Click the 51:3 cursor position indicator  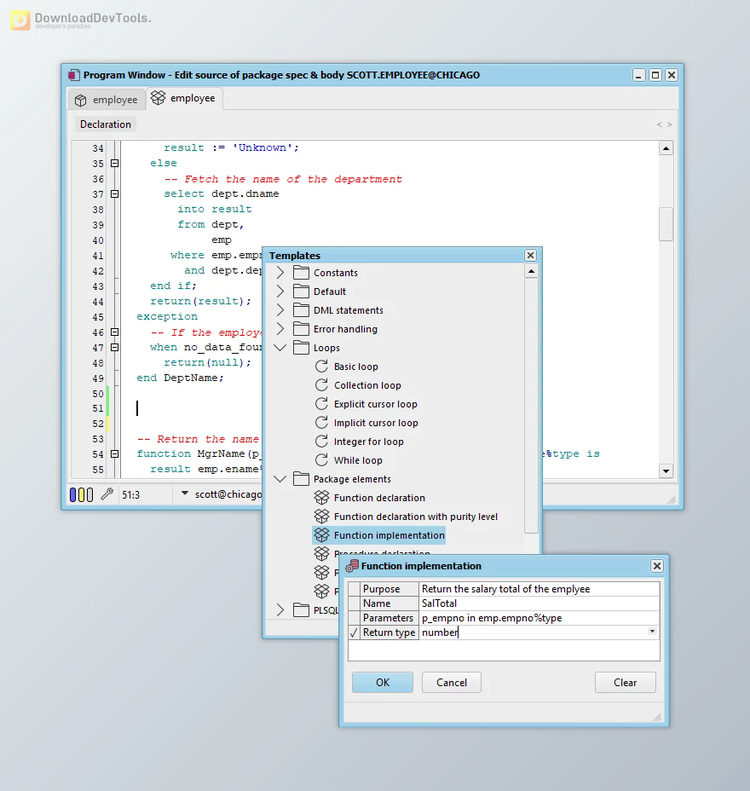[x=131, y=495]
